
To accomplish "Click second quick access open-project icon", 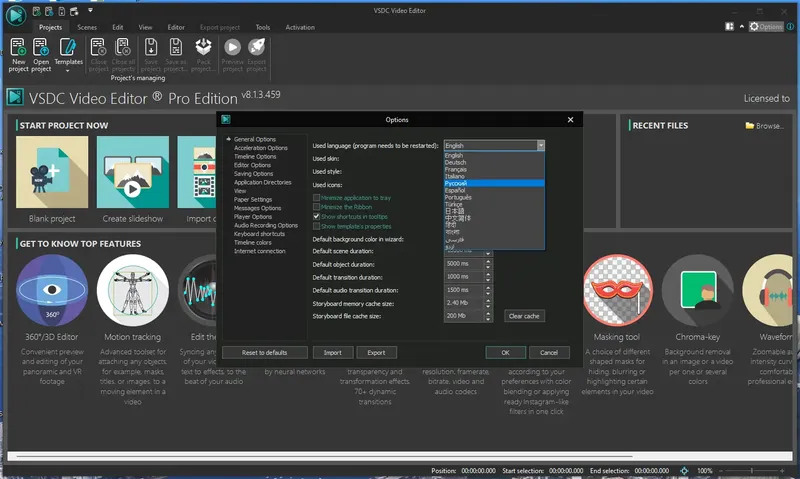I will tap(49, 11).
